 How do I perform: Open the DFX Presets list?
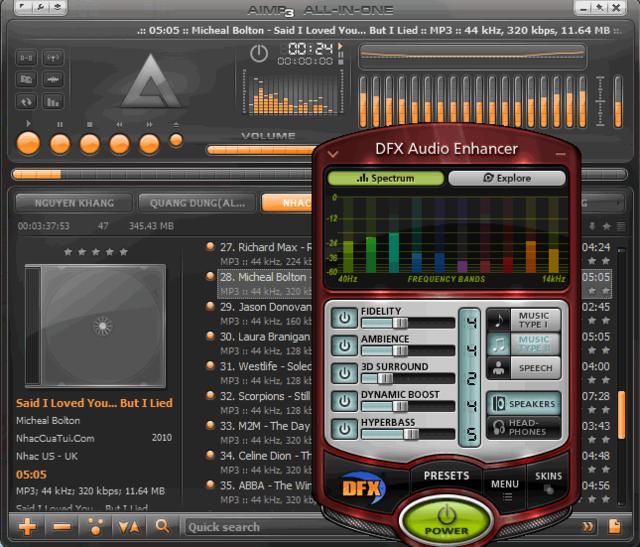coord(447,476)
